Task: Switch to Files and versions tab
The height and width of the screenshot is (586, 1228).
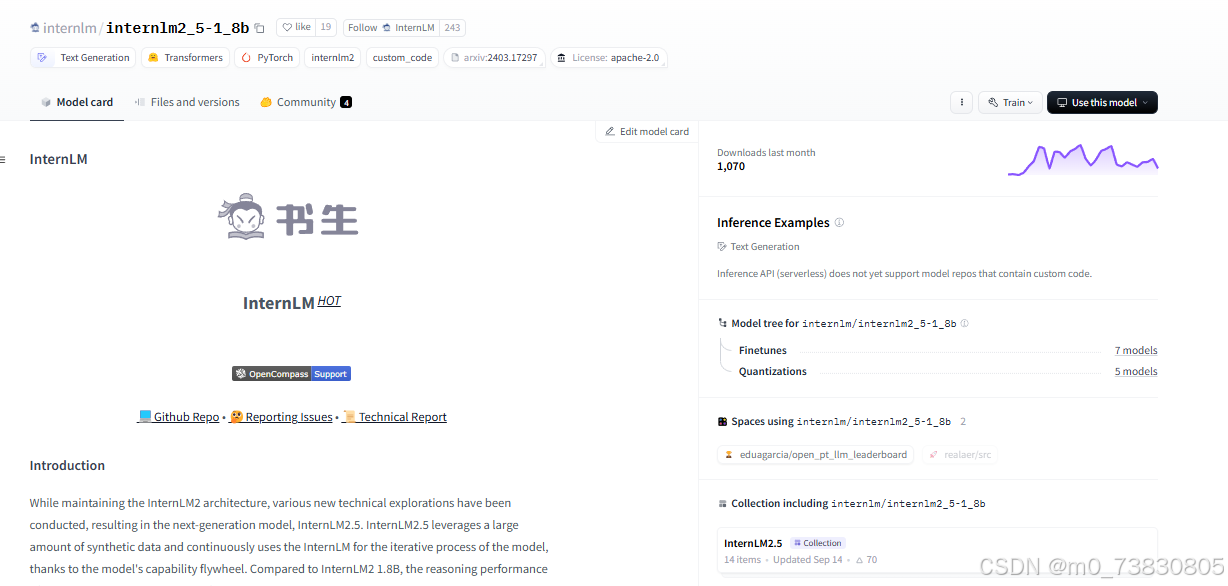Action: 187,102
